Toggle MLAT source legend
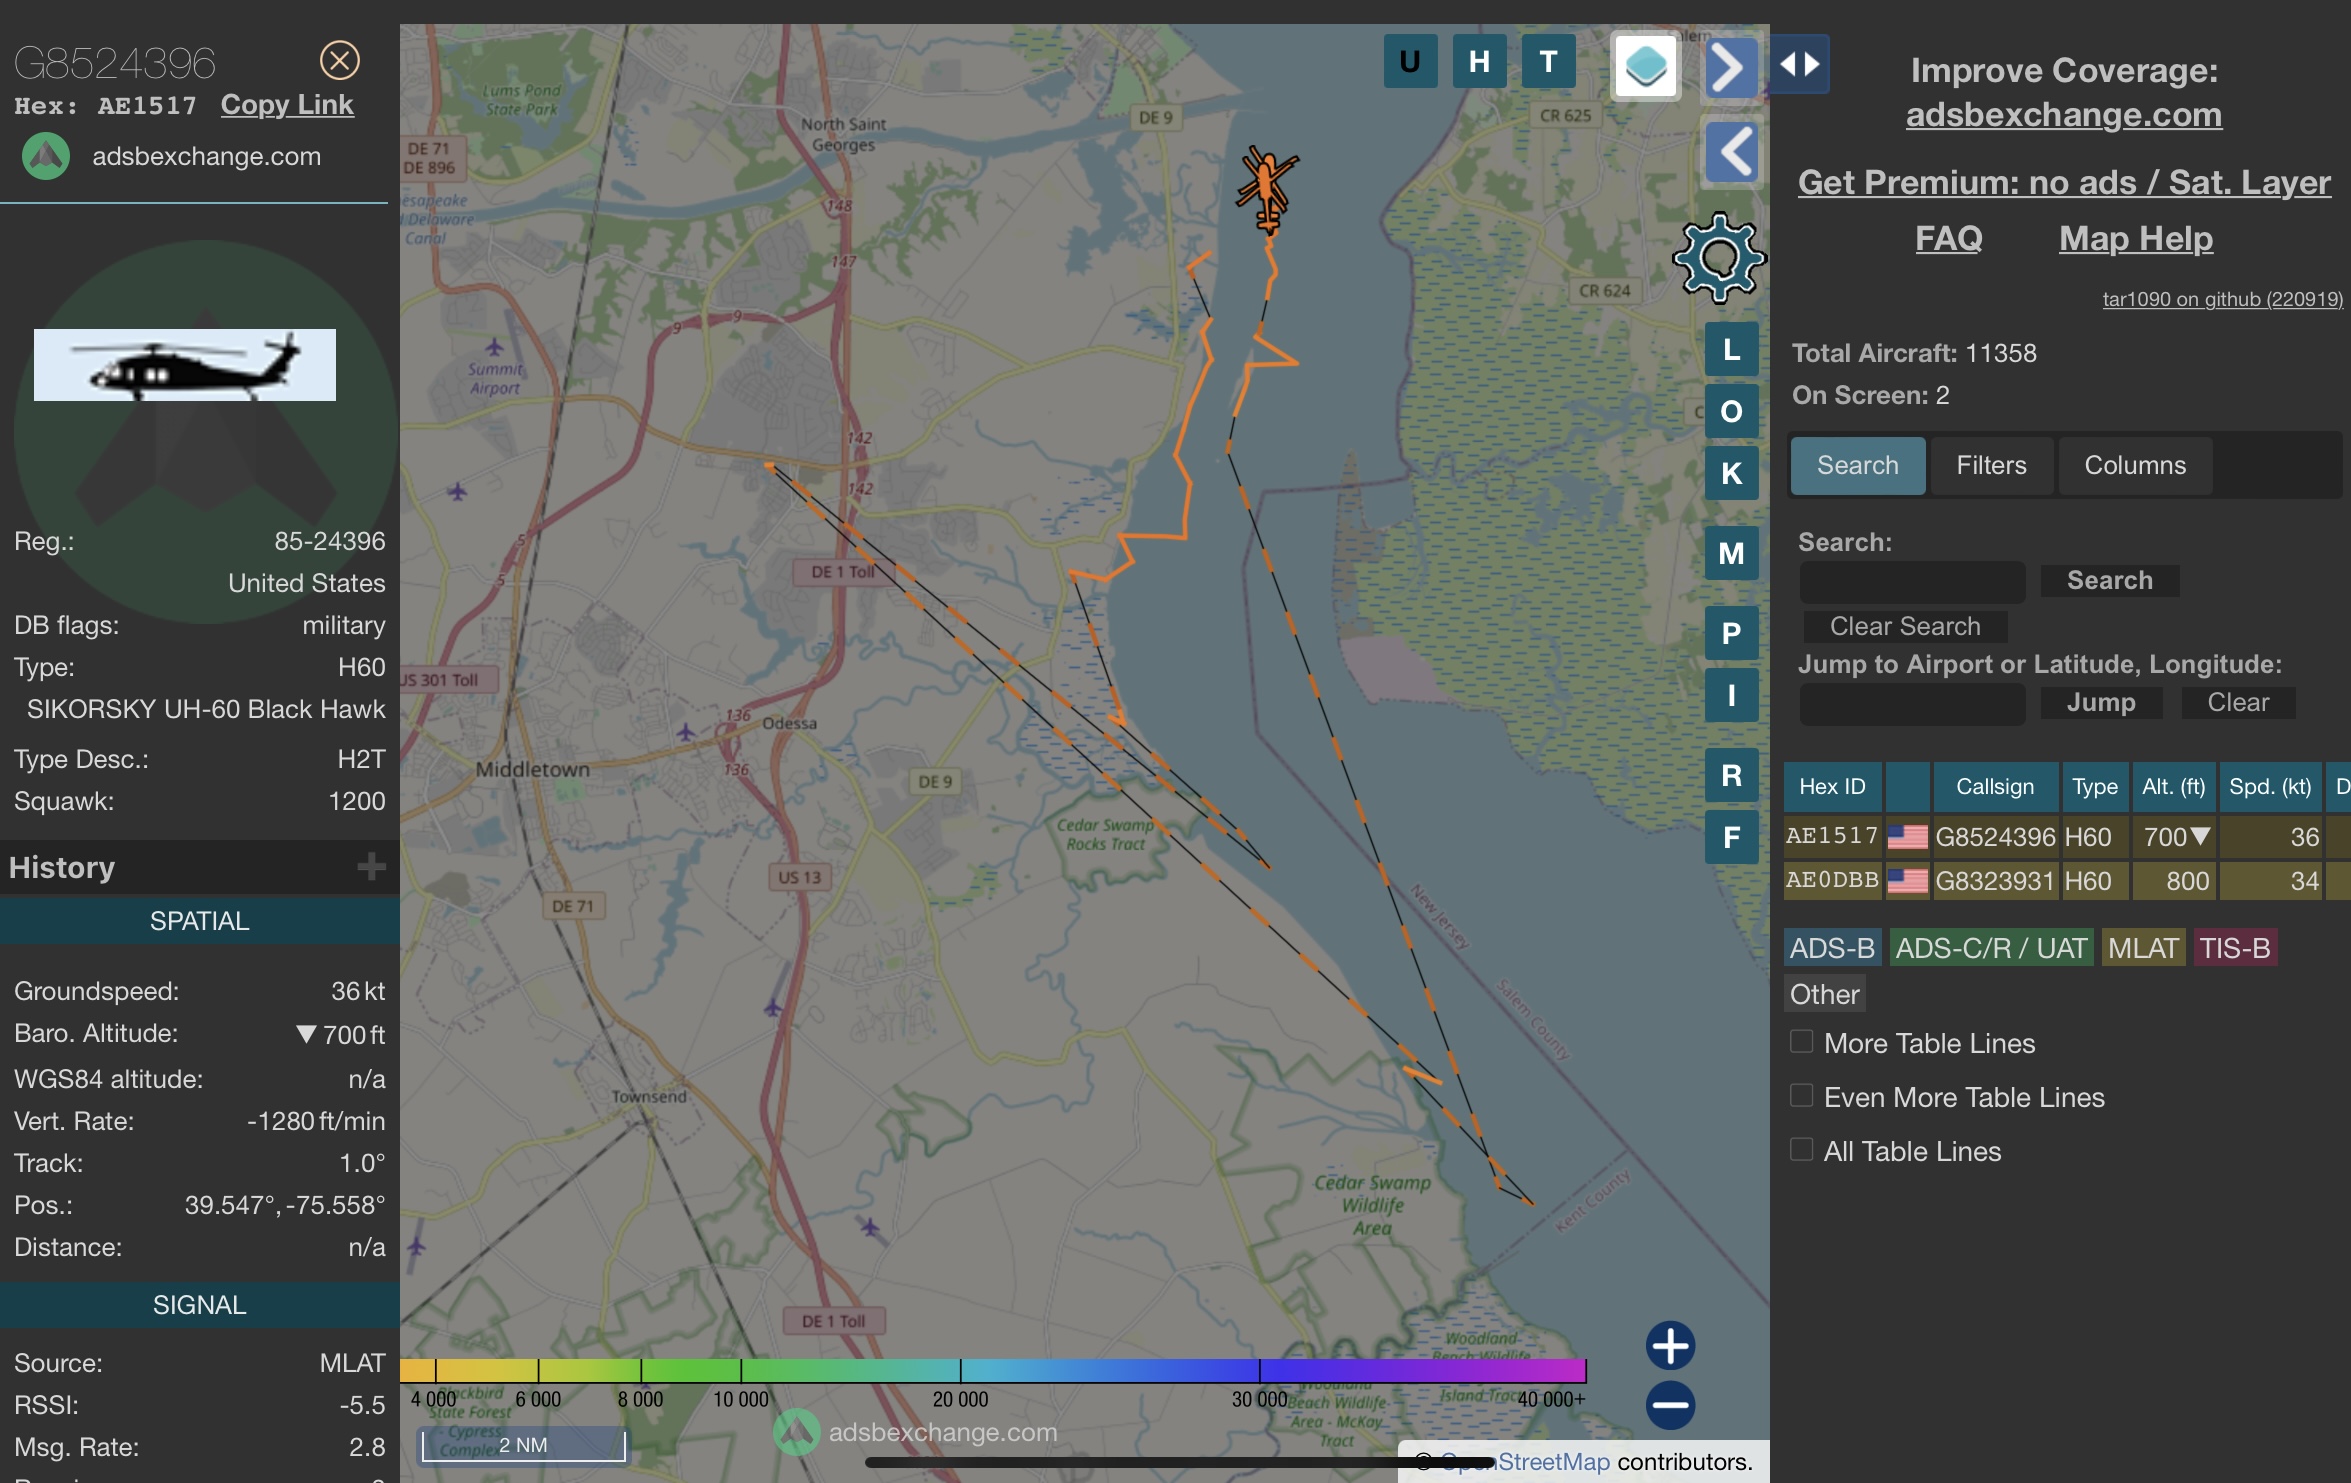Viewport: 2351px width, 1483px height. (x=2143, y=948)
